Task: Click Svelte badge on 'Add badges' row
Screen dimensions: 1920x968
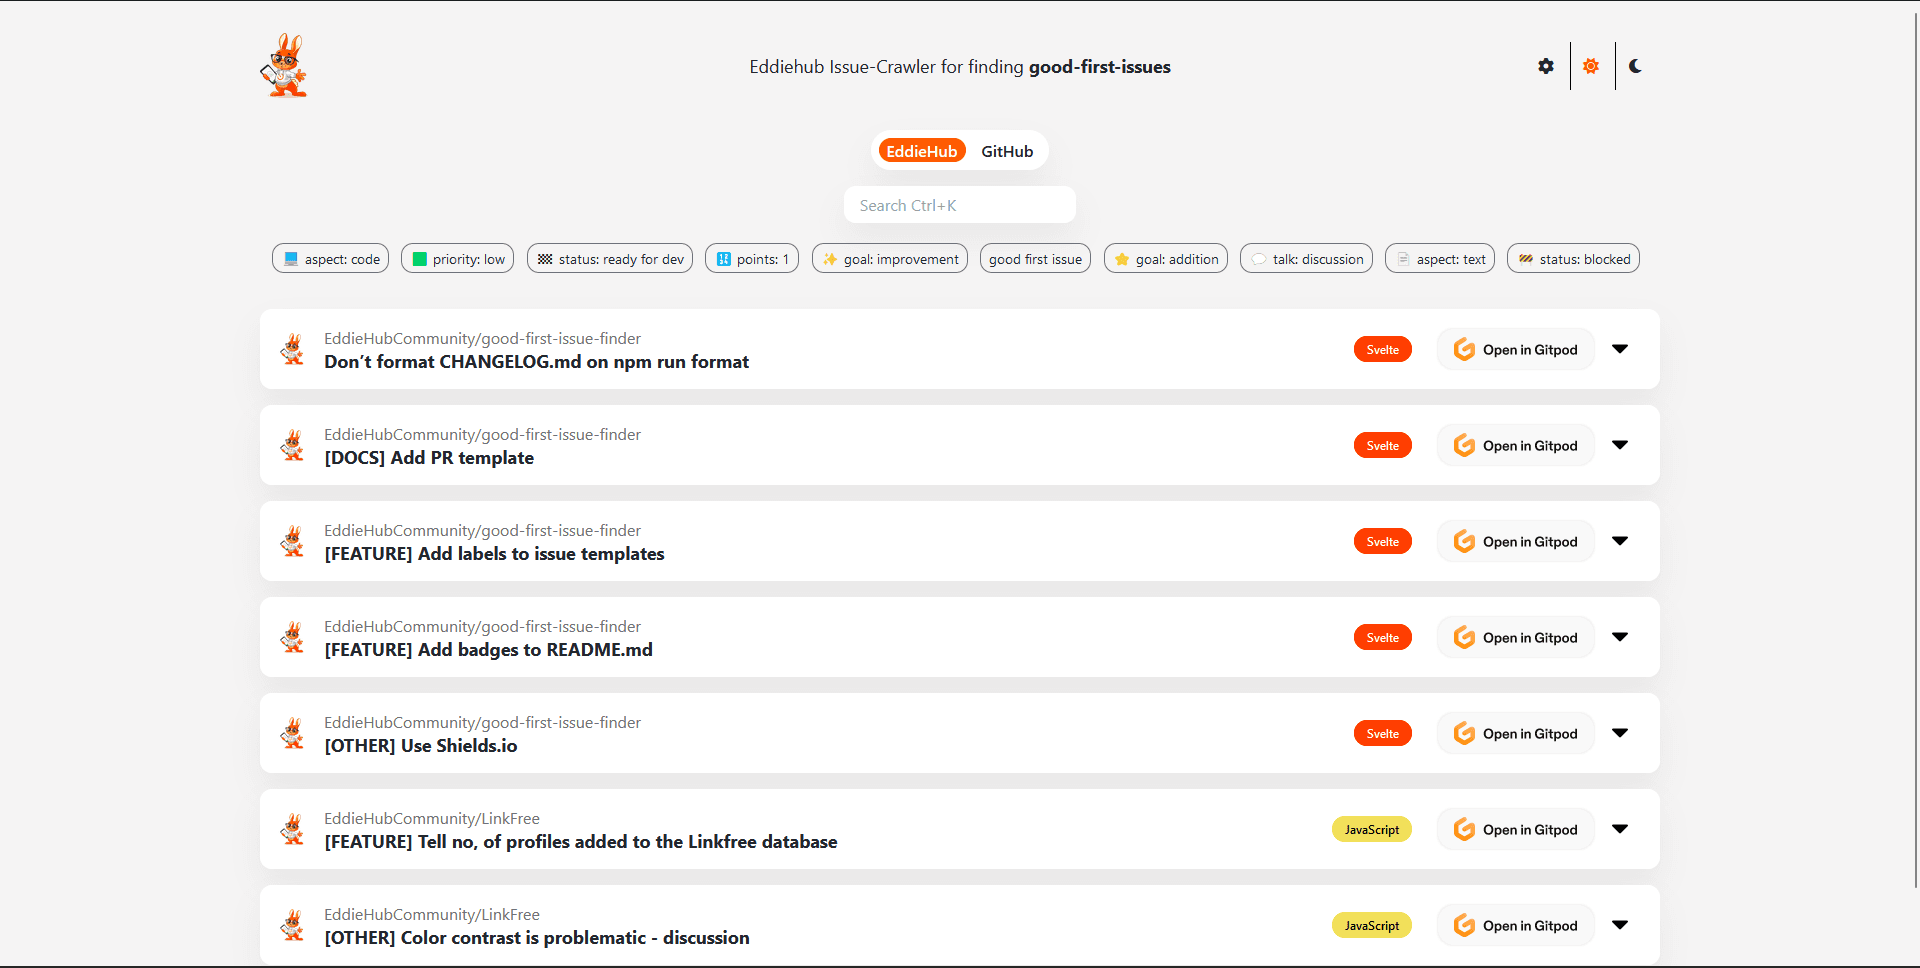Action: (x=1383, y=637)
